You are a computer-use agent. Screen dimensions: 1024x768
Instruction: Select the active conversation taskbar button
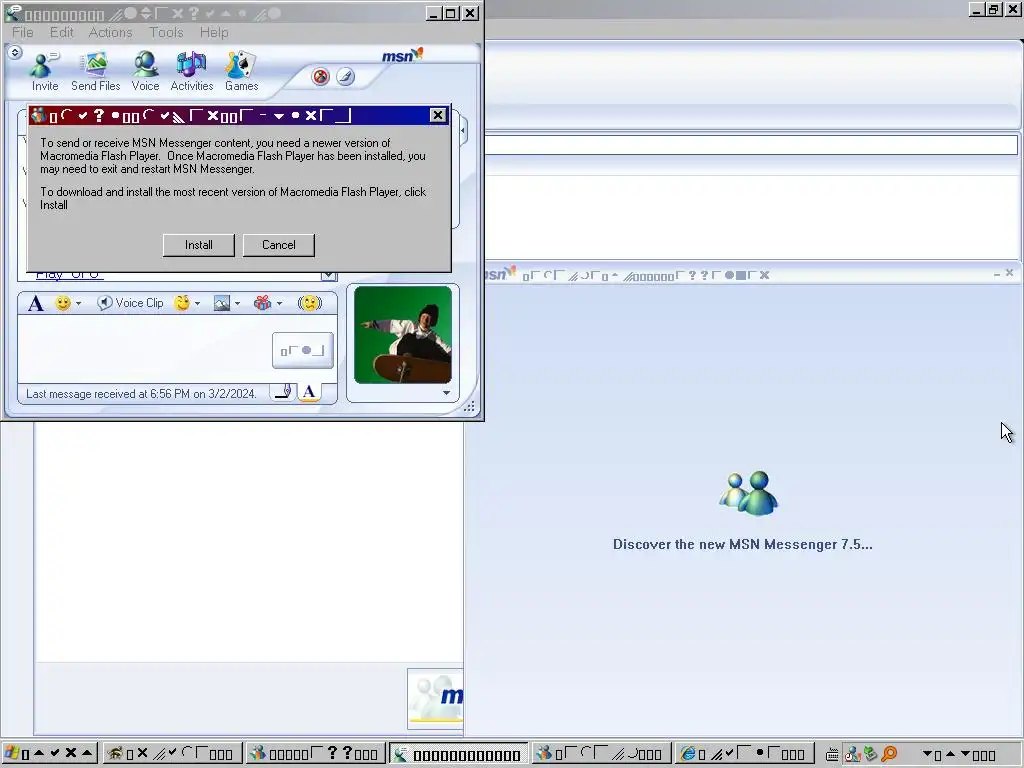(458, 754)
